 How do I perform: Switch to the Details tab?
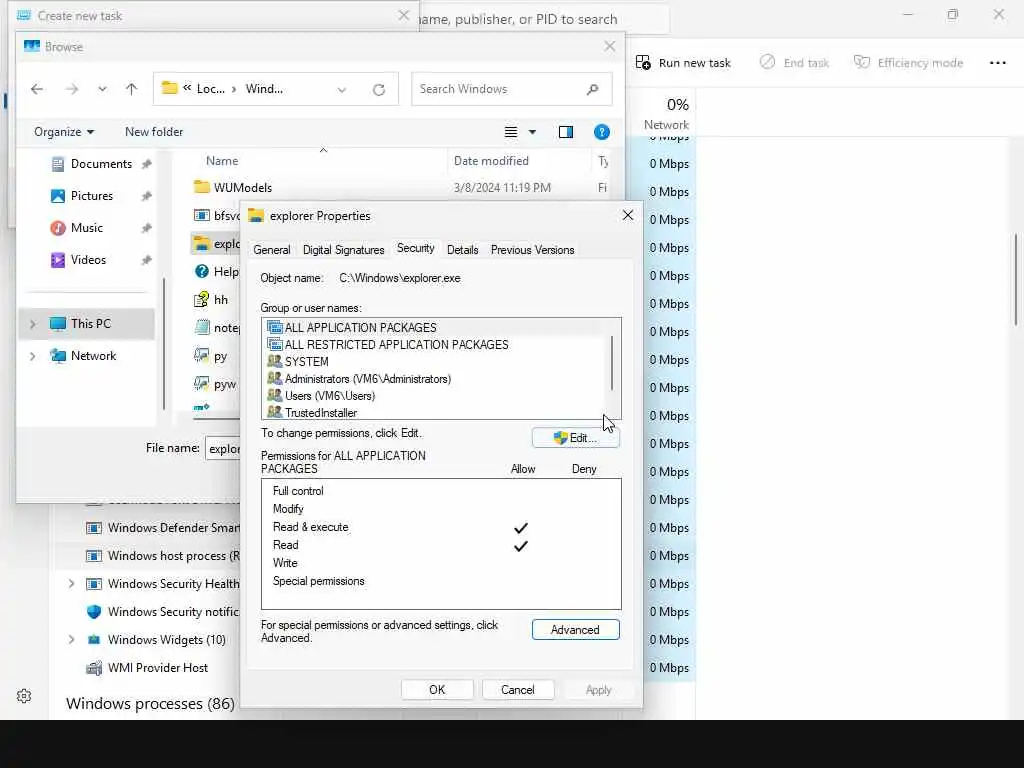coord(462,250)
